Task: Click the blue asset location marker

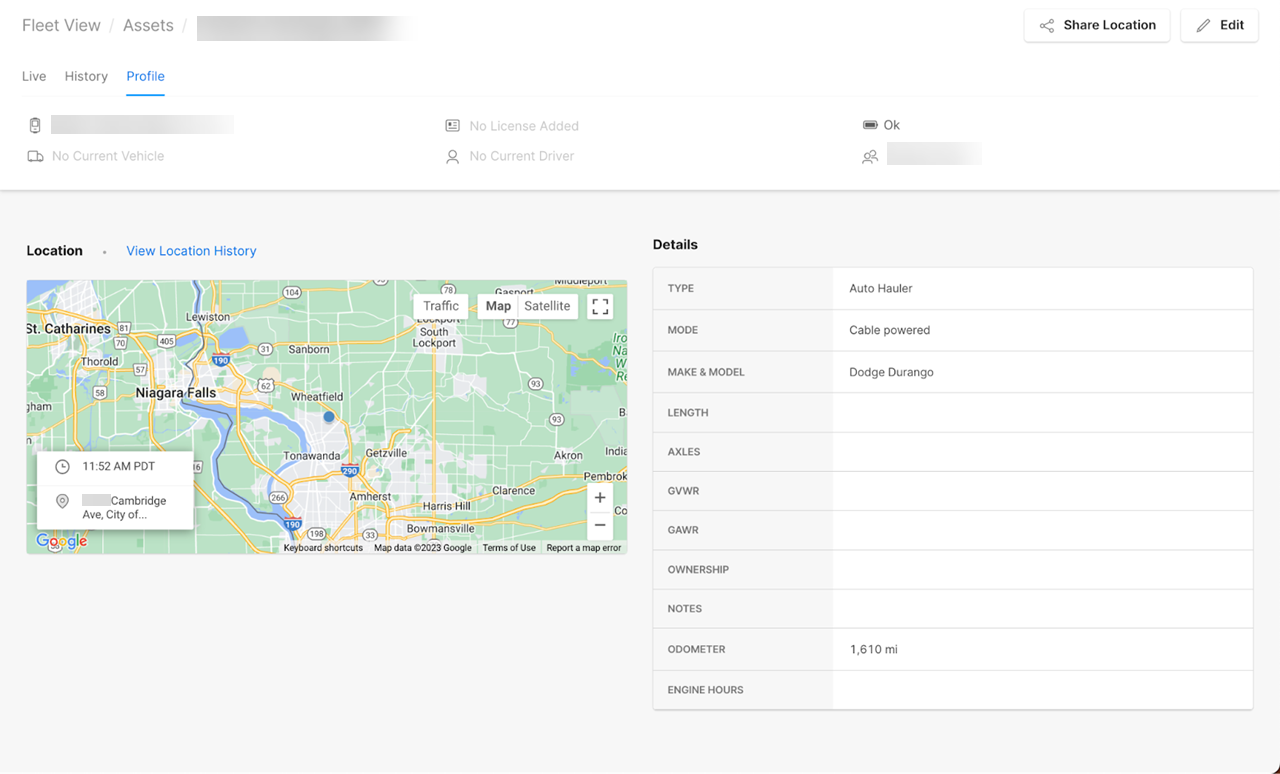Action: (x=329, y=417)
